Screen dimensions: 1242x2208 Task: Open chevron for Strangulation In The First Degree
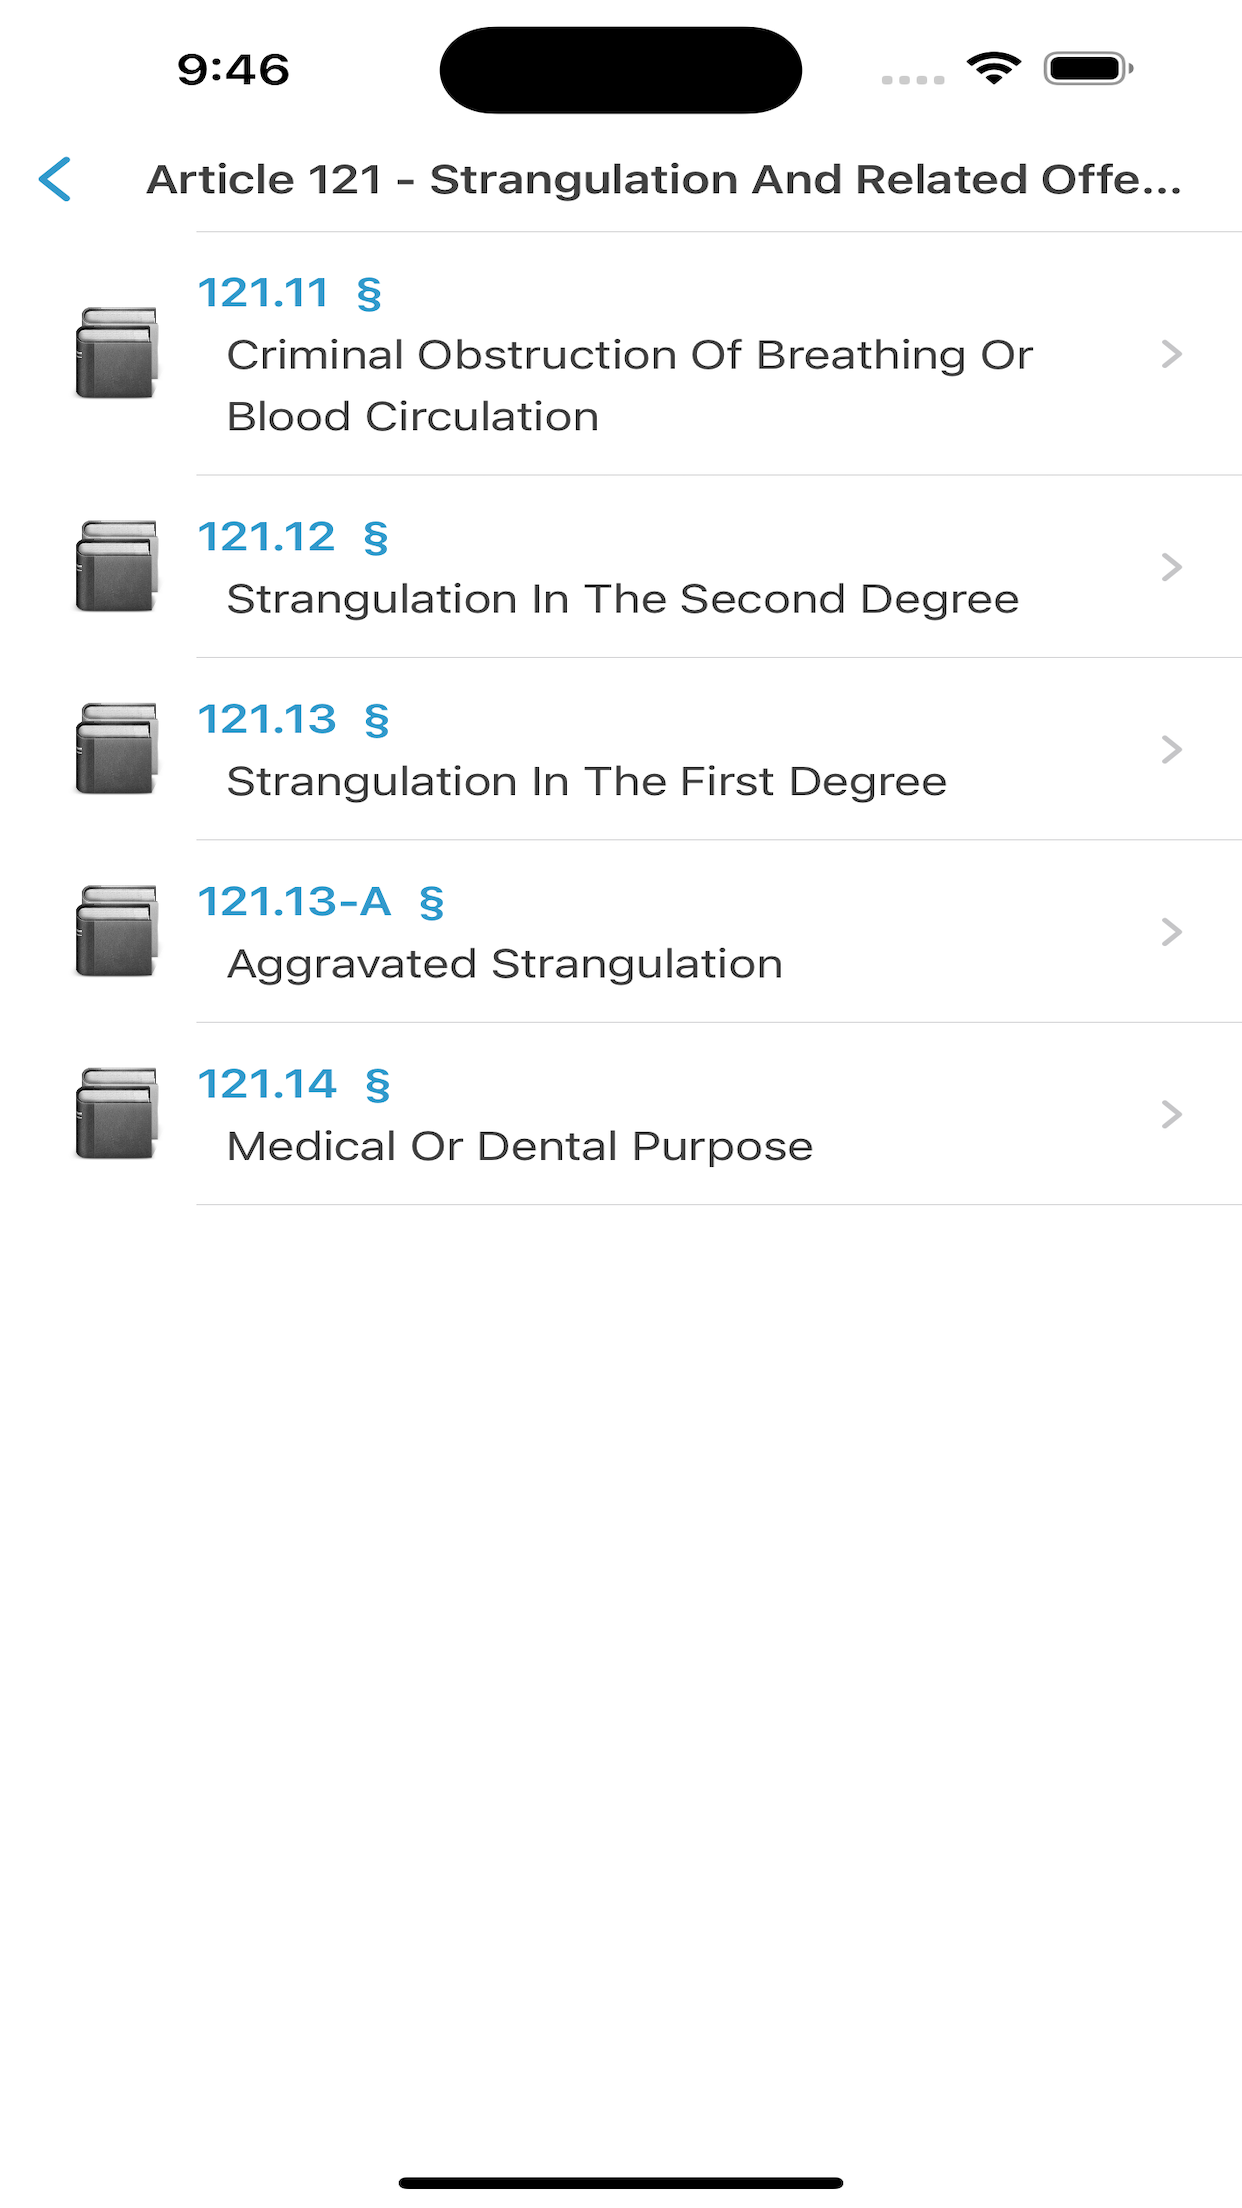(1172, 749)
